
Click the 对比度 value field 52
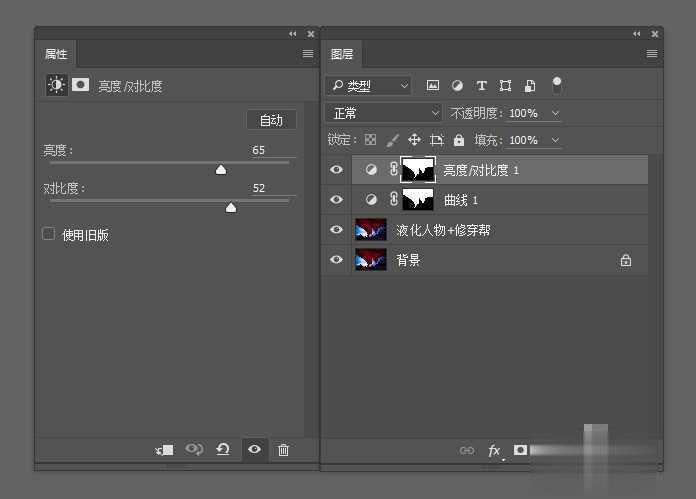[272, 188]
